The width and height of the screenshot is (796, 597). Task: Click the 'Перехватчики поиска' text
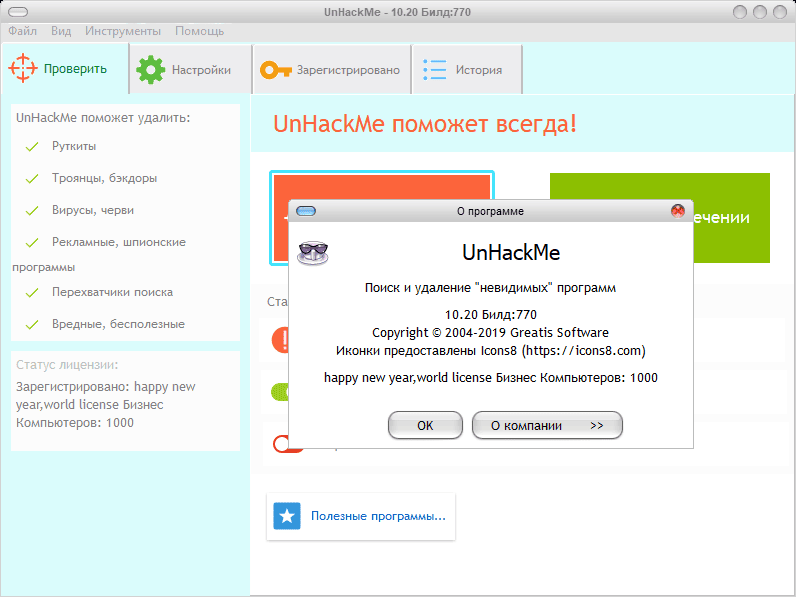click(x=112, y=292)
